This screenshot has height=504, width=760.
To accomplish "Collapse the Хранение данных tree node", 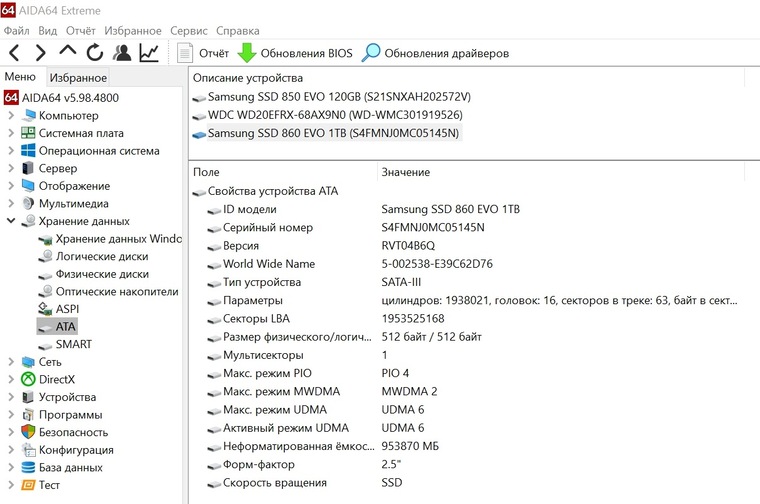I will 11,221.
